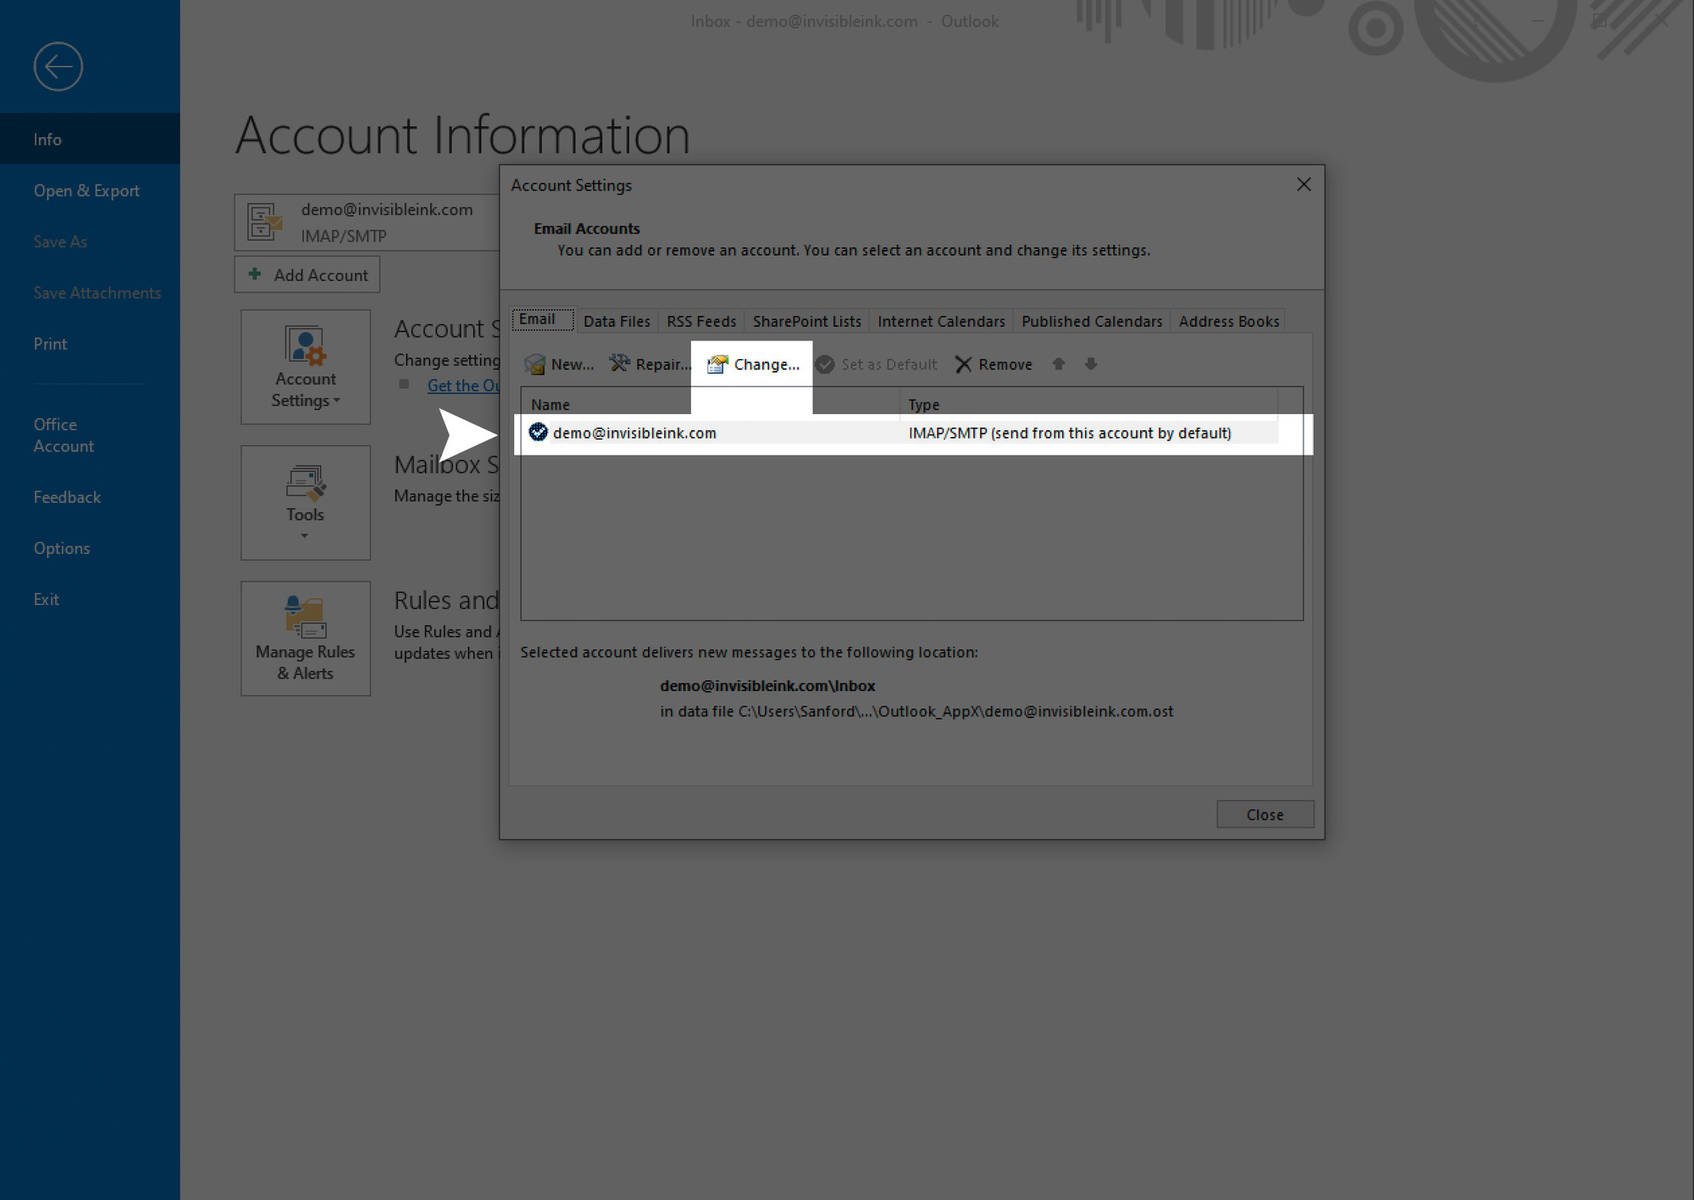The image size is (1694, 1200).
Task: Click the Close button in Account Settings
Action: pyautogui.click(x=1265, y=814)
